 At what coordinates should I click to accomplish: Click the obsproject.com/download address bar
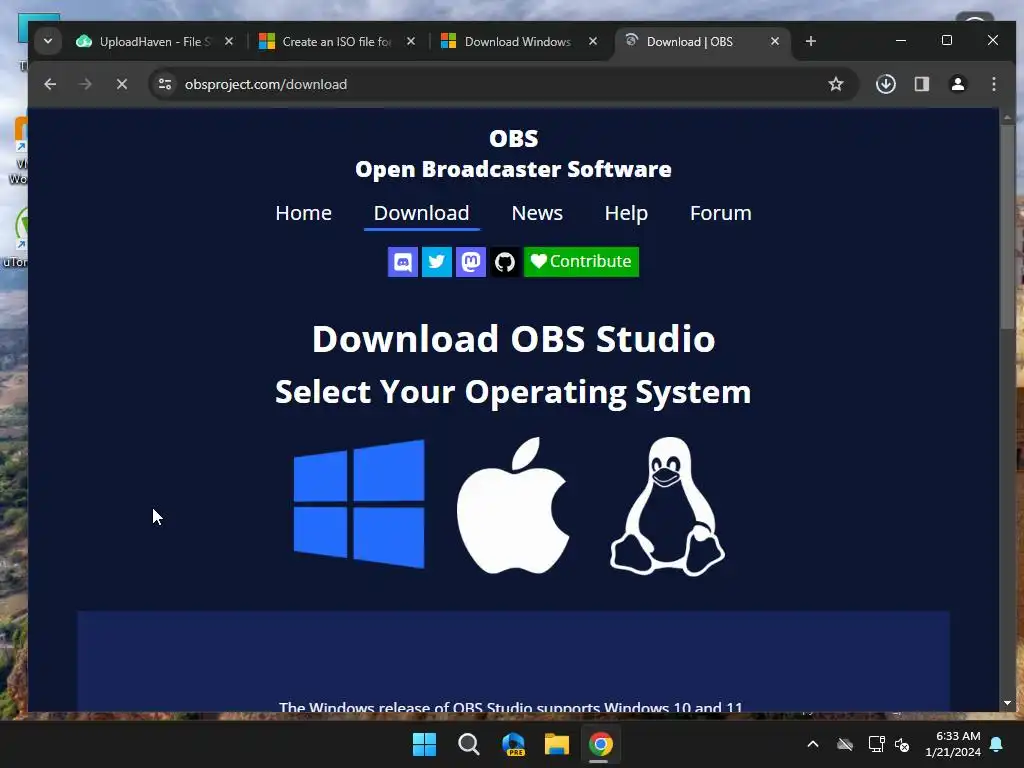[x=503, y=84]
